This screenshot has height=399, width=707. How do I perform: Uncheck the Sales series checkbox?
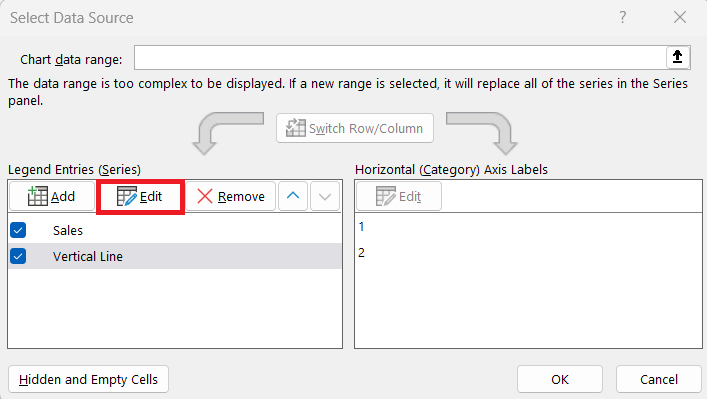(18, 230)
